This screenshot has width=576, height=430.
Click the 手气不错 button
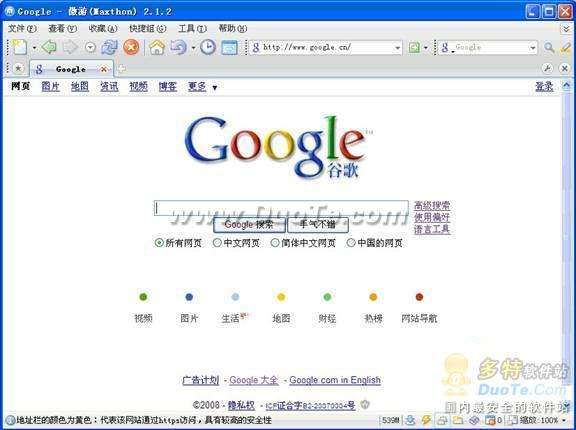point(318,224)
